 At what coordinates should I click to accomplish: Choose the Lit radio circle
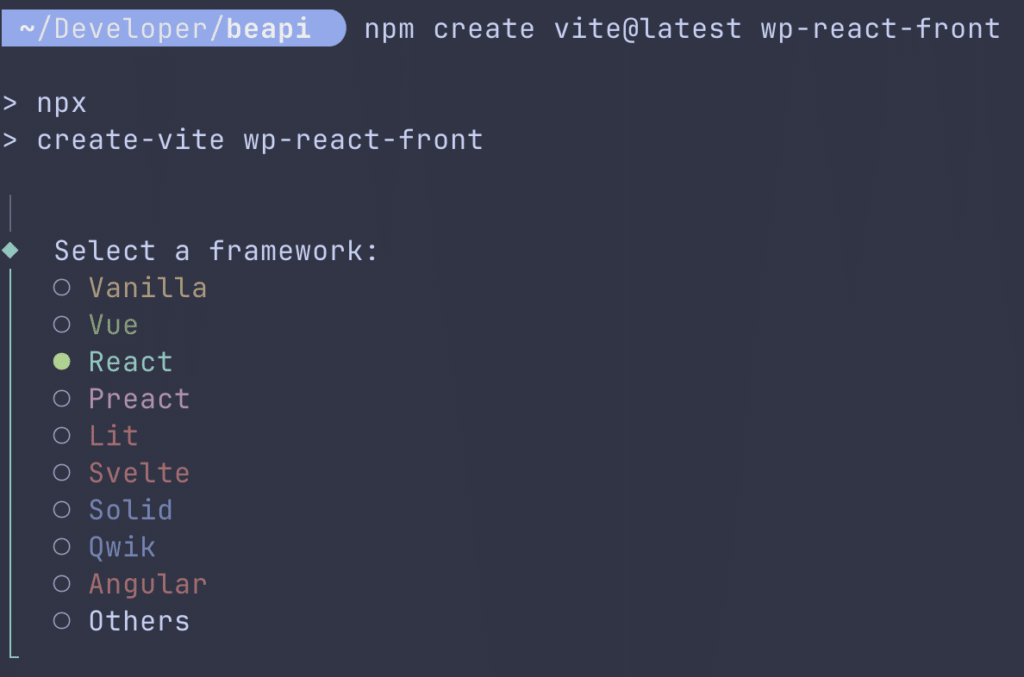[x=62, y=435]
